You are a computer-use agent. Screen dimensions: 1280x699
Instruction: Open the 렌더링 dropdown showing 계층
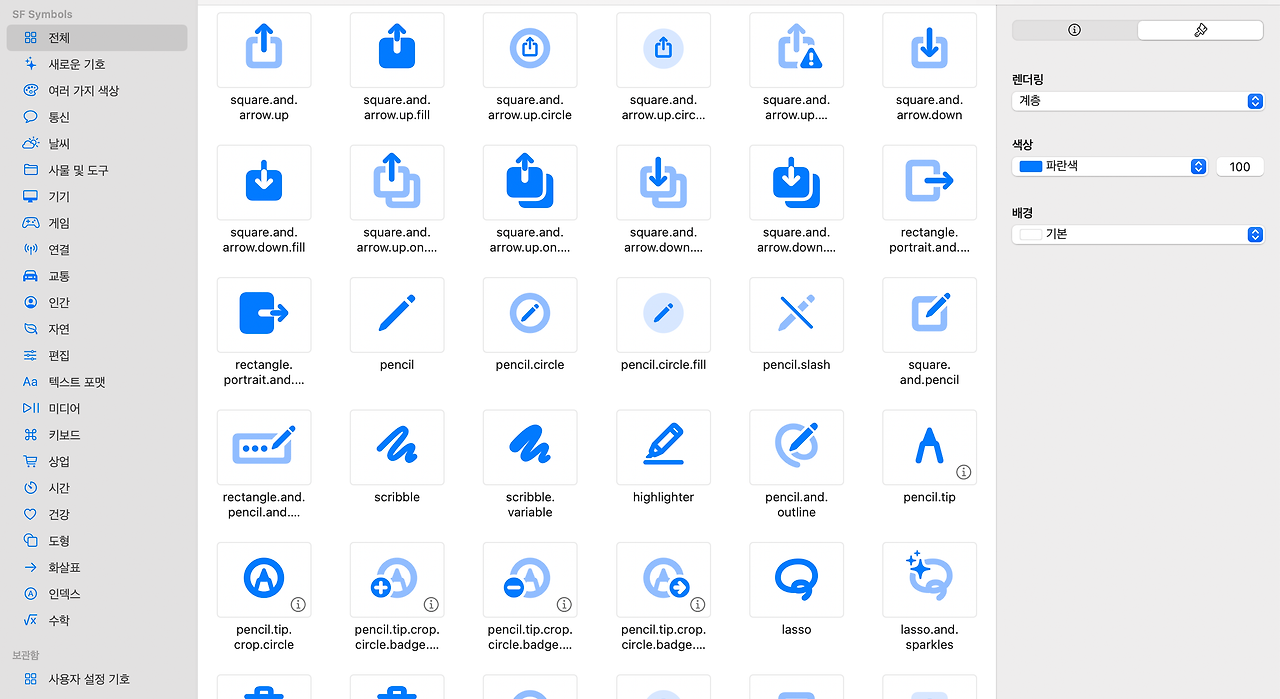[1138, 101]
